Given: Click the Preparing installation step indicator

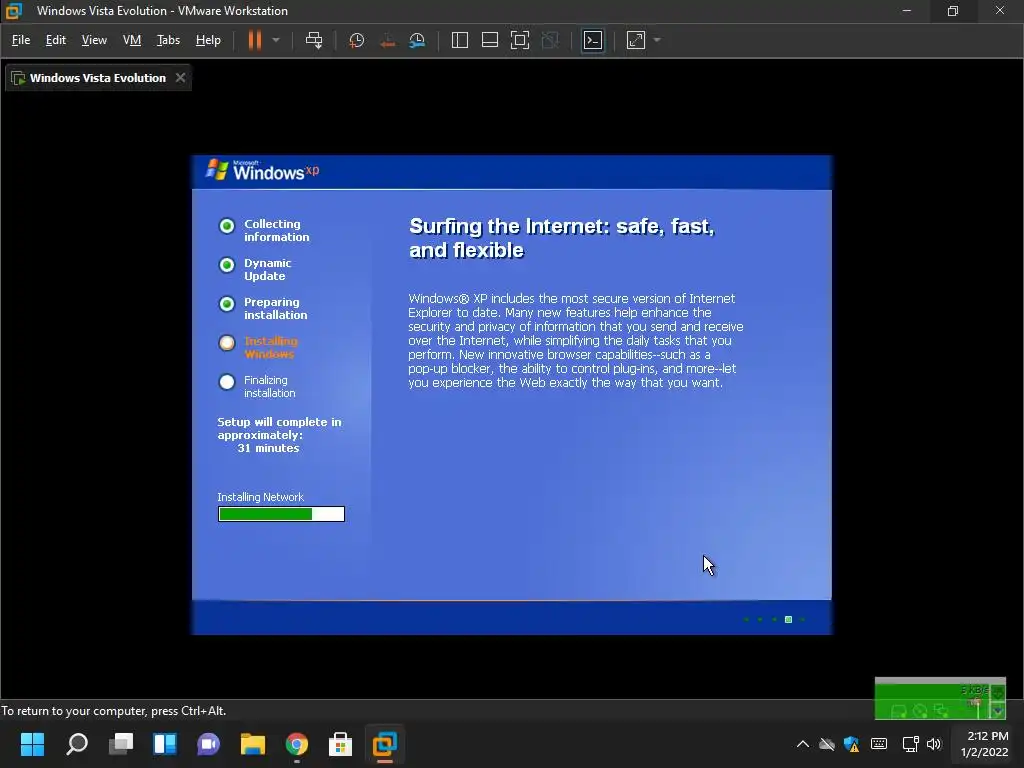Looking at the screenshot, I should pos(227,304).
